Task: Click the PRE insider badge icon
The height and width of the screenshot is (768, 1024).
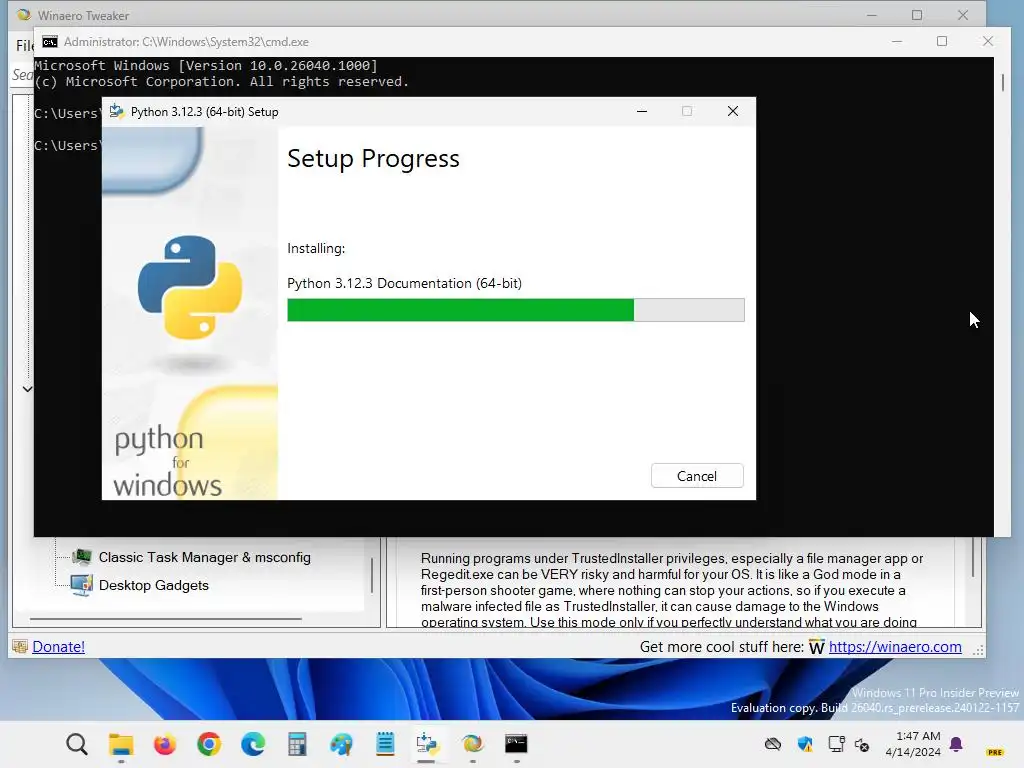Action: [995, 752]
